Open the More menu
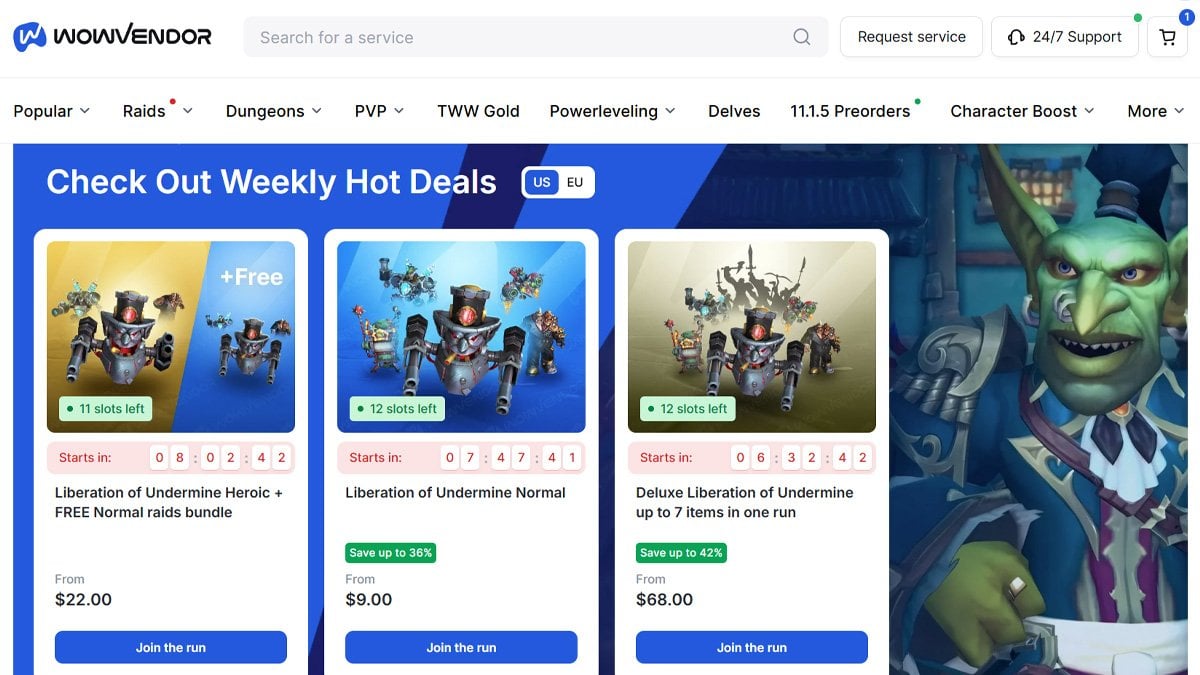Screen dimensions: 1200x675 click(1156, 111)
